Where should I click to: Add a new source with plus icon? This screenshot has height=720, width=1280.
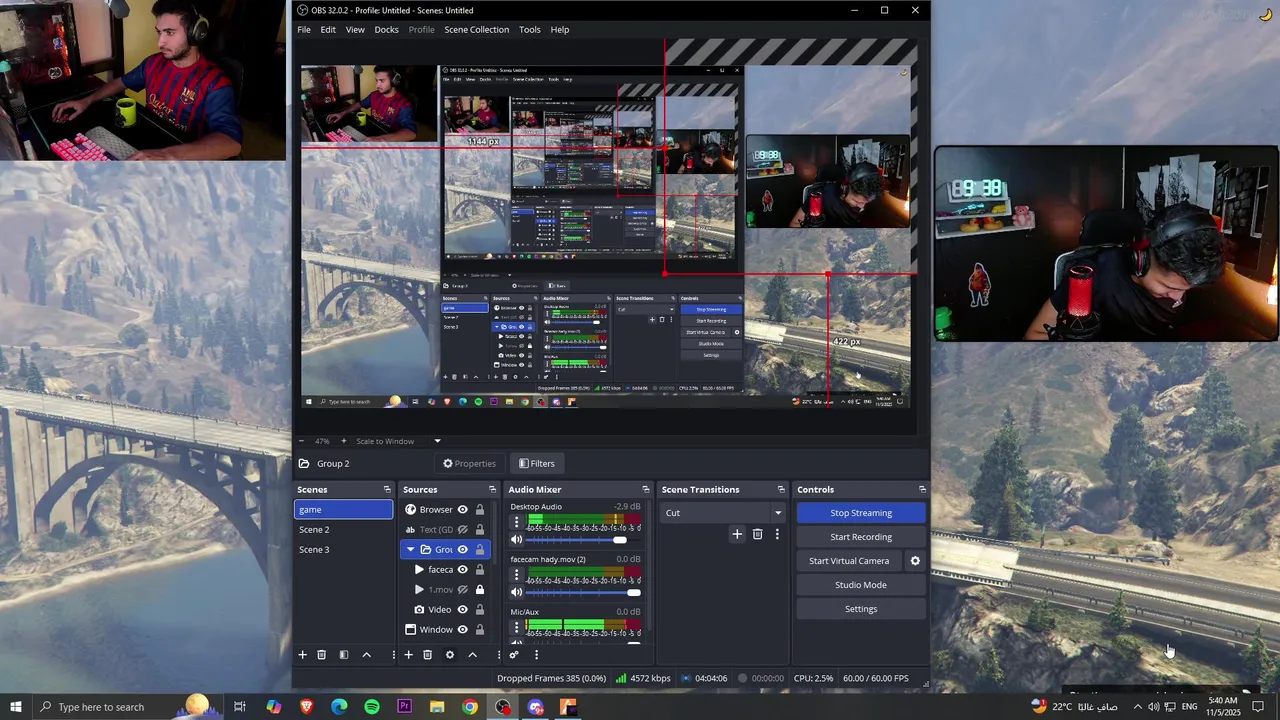408,655
